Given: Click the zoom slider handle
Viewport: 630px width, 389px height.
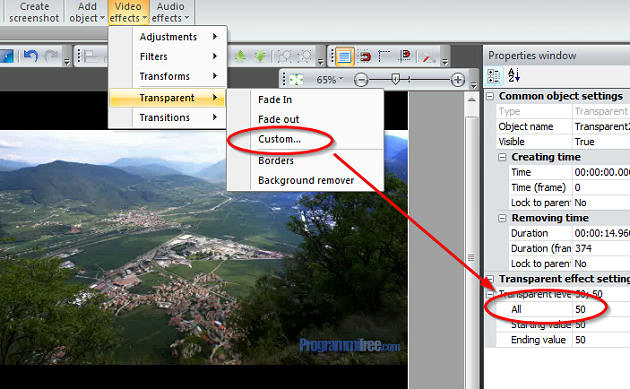Looking at the screenshot, I should pos(395,79).
